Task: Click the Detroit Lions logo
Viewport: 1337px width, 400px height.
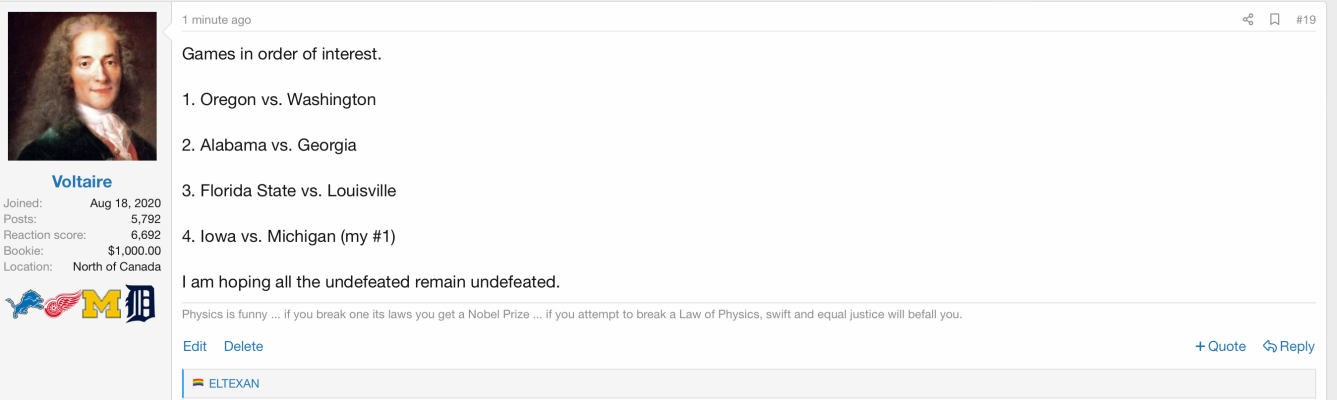Action: pos(25,304)
